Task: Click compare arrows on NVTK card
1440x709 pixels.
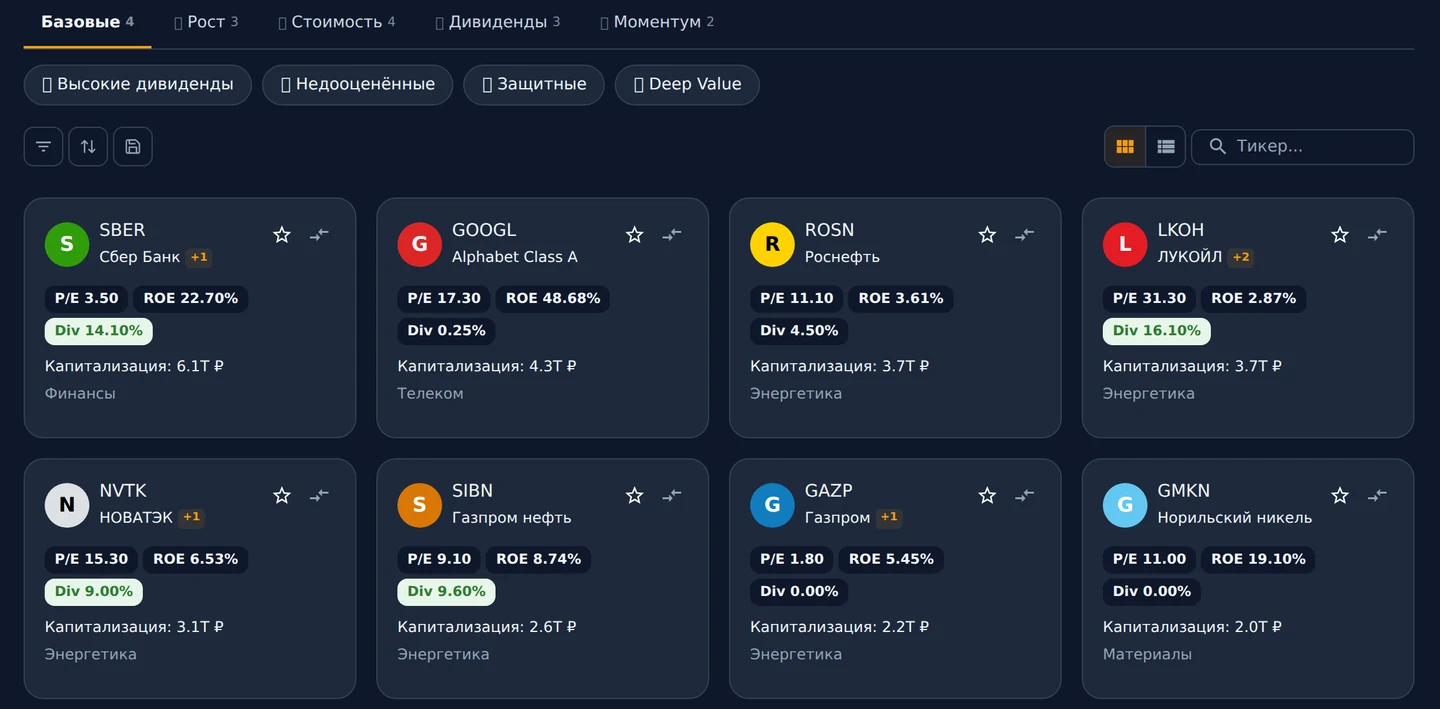Action: [x=319, y=496]
